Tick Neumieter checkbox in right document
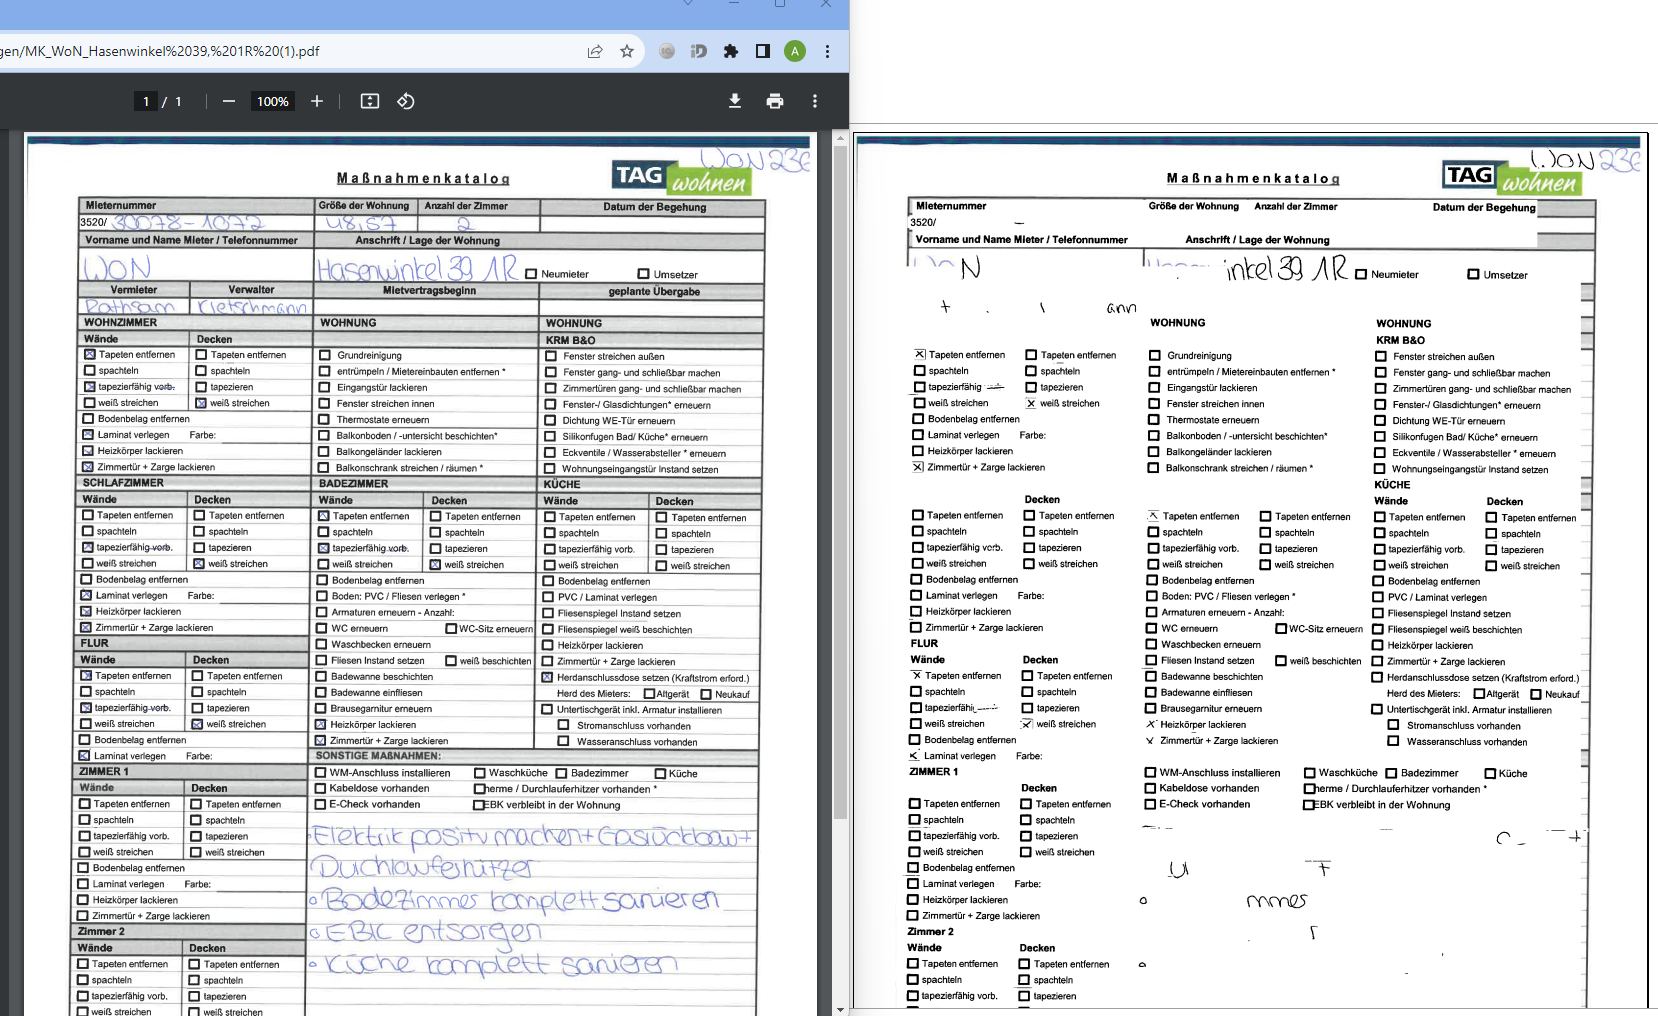Viewport: 1658px width, 1016px height. 1361,275
